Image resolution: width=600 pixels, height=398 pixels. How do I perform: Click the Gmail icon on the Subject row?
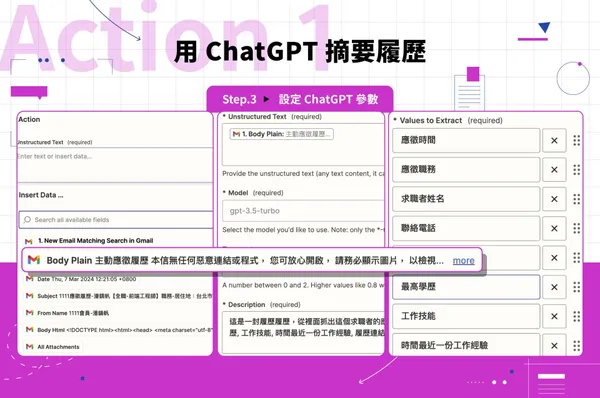point(29,295)
